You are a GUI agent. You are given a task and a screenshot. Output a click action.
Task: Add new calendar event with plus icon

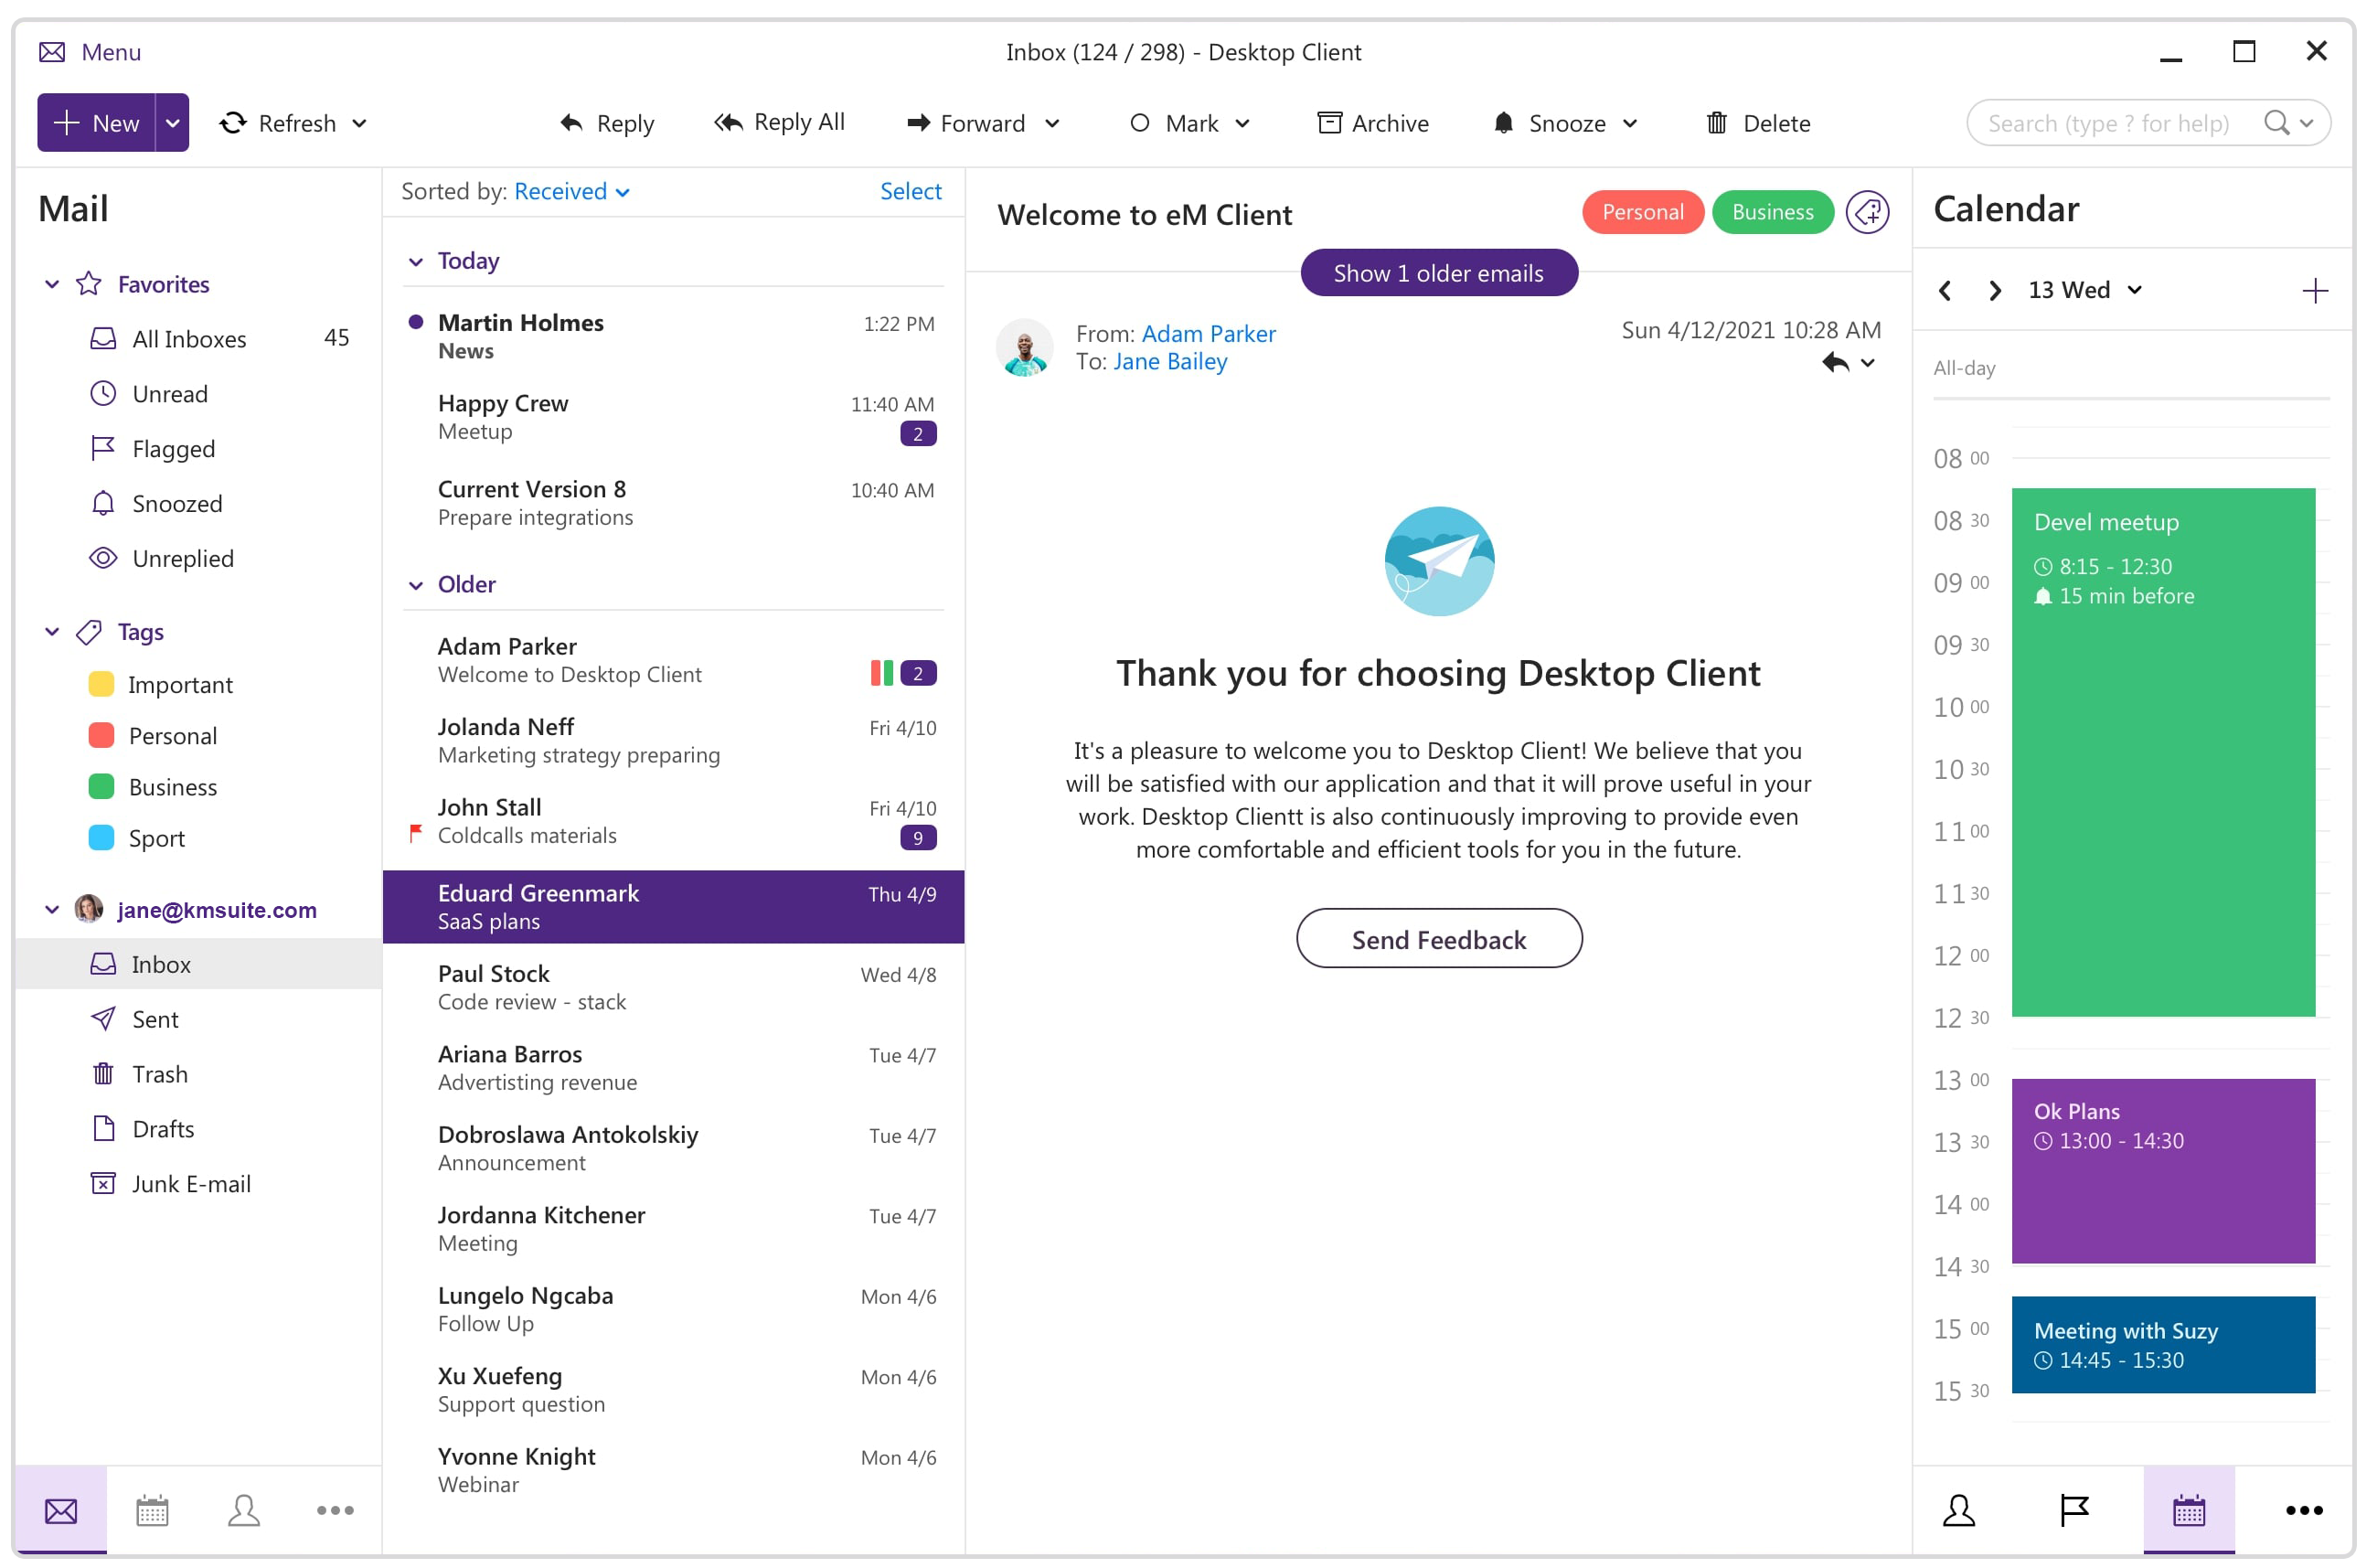pyautogui.click(x=2315, y=291)
